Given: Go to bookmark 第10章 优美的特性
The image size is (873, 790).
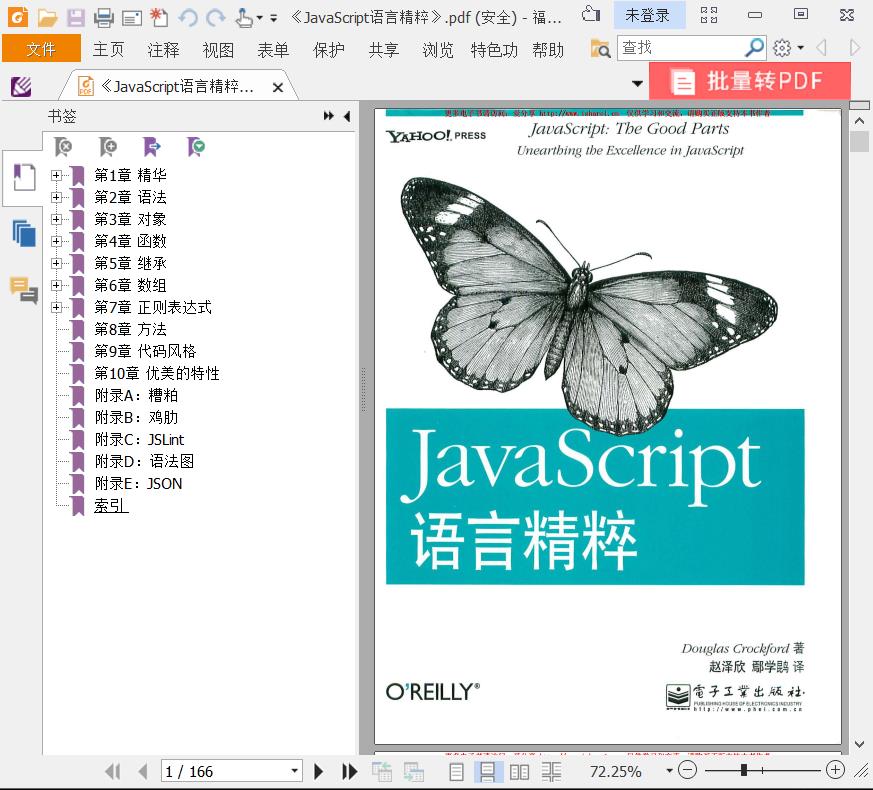Looking at the screenshot, I should click(156, 373).
